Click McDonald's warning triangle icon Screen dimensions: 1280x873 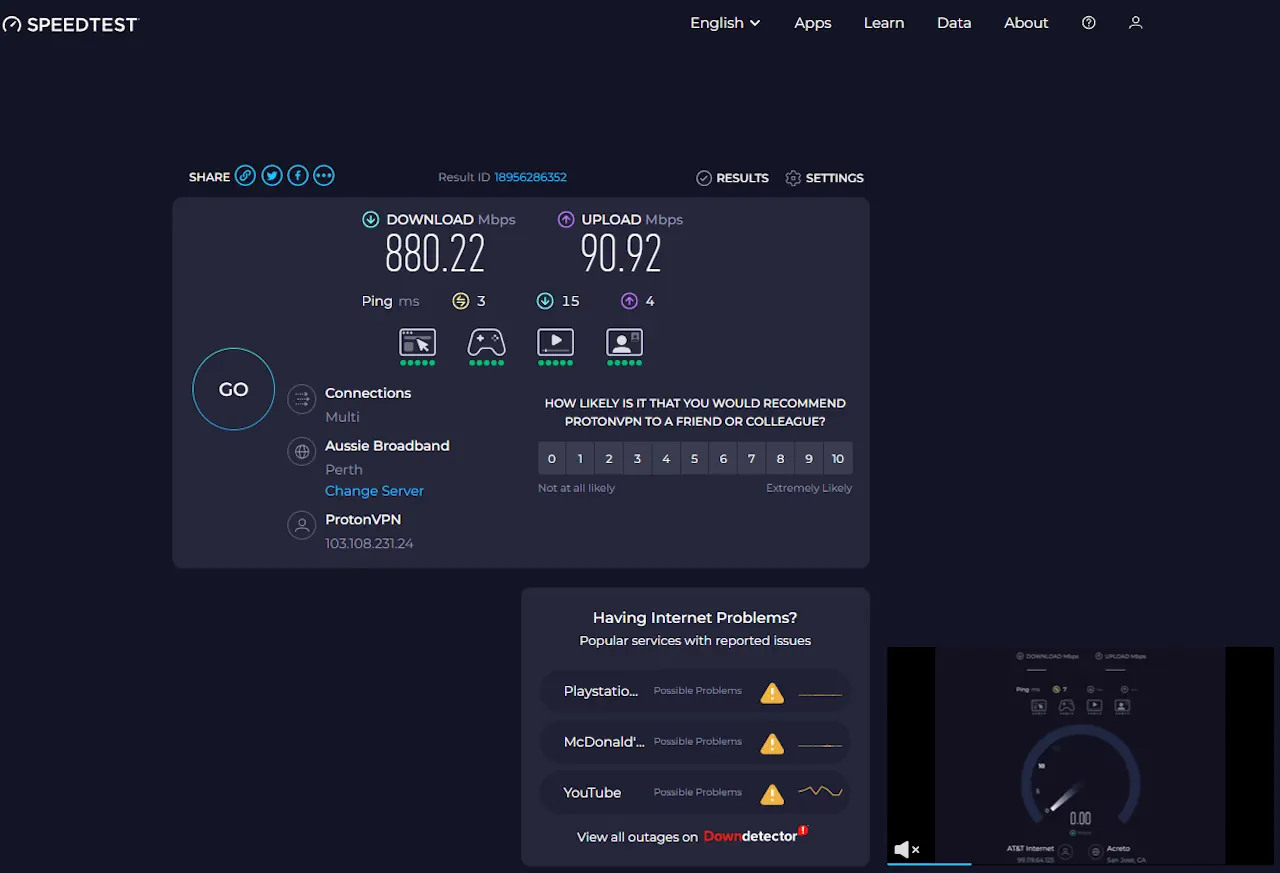pos(772,743)
